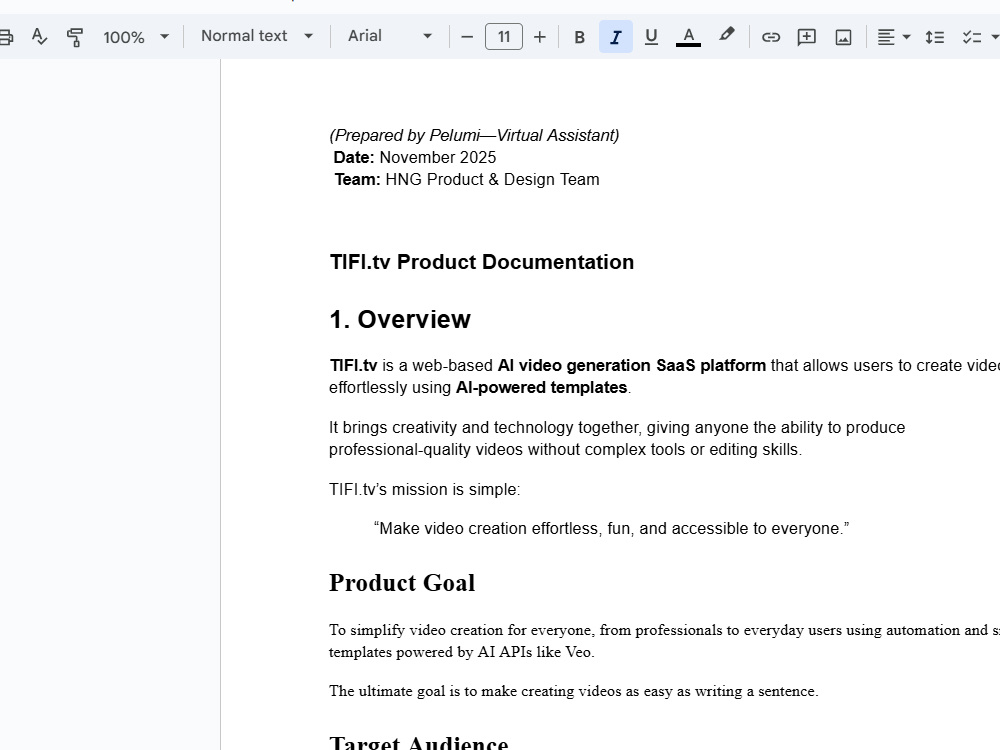The image size is (1000, 750).
Task: Open the text alignment dropdown
Action: (893, 37)
